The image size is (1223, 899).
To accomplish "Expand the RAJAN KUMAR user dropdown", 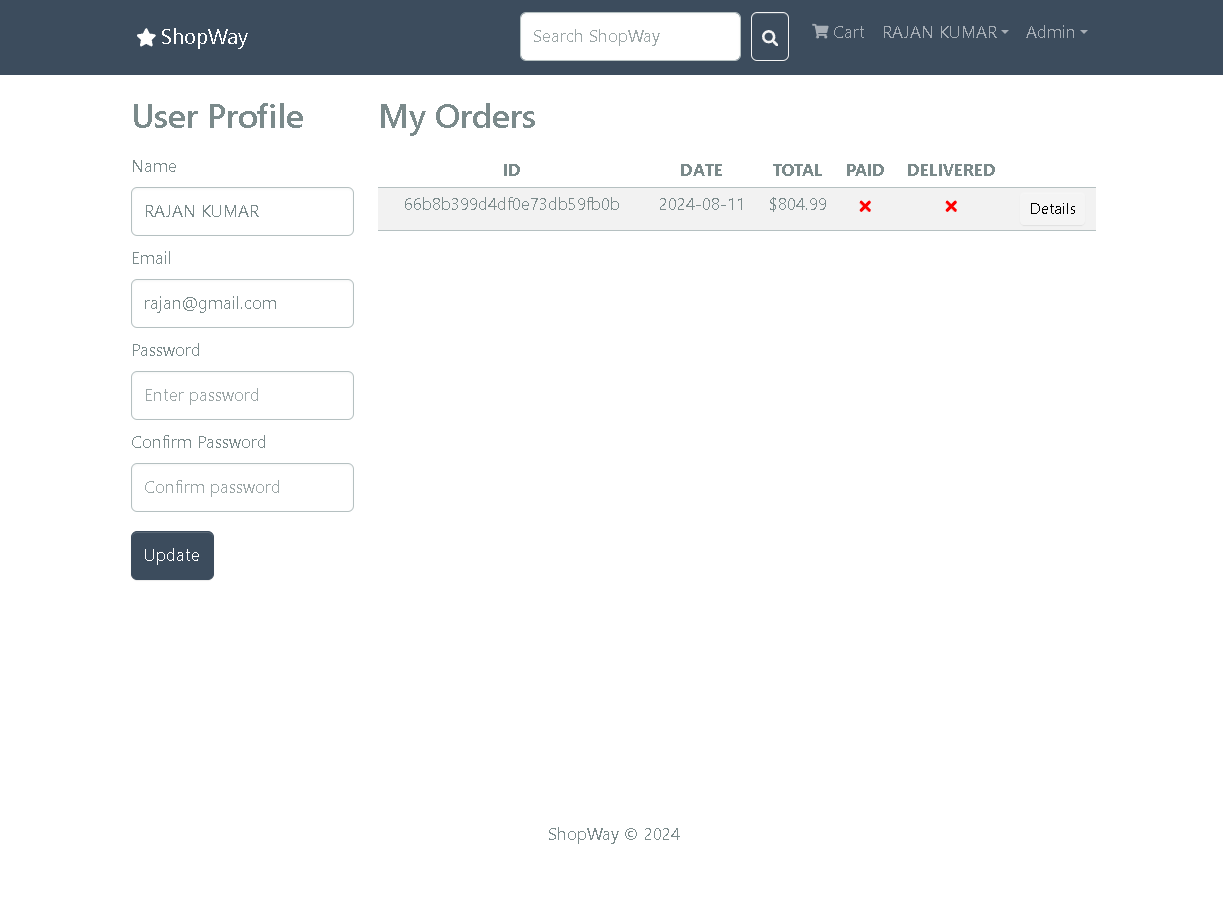I will pyautogui.click(x=945, y=32).
